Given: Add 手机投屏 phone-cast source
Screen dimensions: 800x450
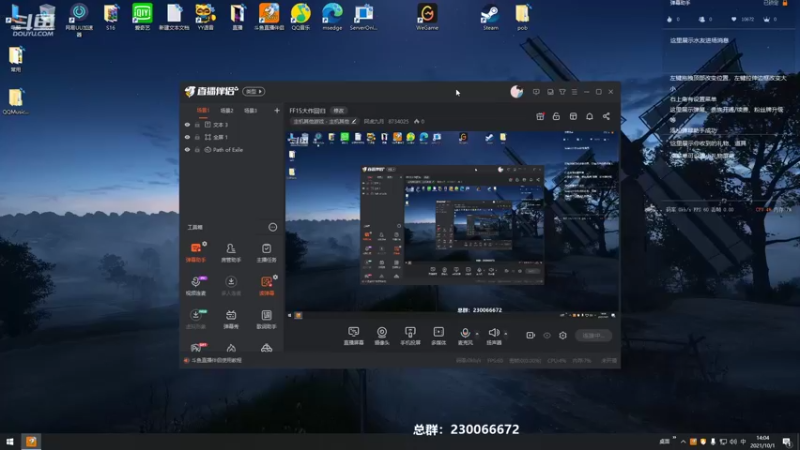Looking at the screenshot, I should click(x=410, y=336).
